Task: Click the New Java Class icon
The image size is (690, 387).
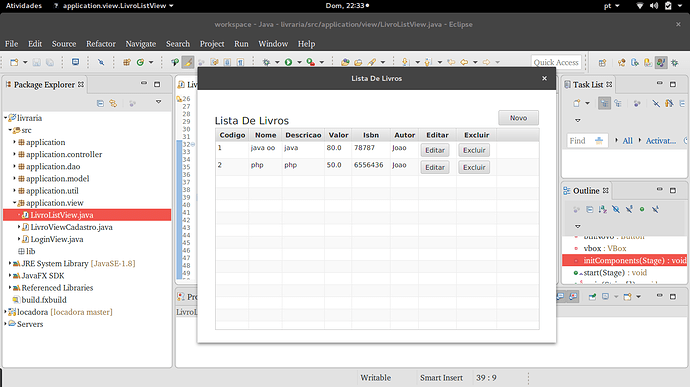Action: point(140,63)
